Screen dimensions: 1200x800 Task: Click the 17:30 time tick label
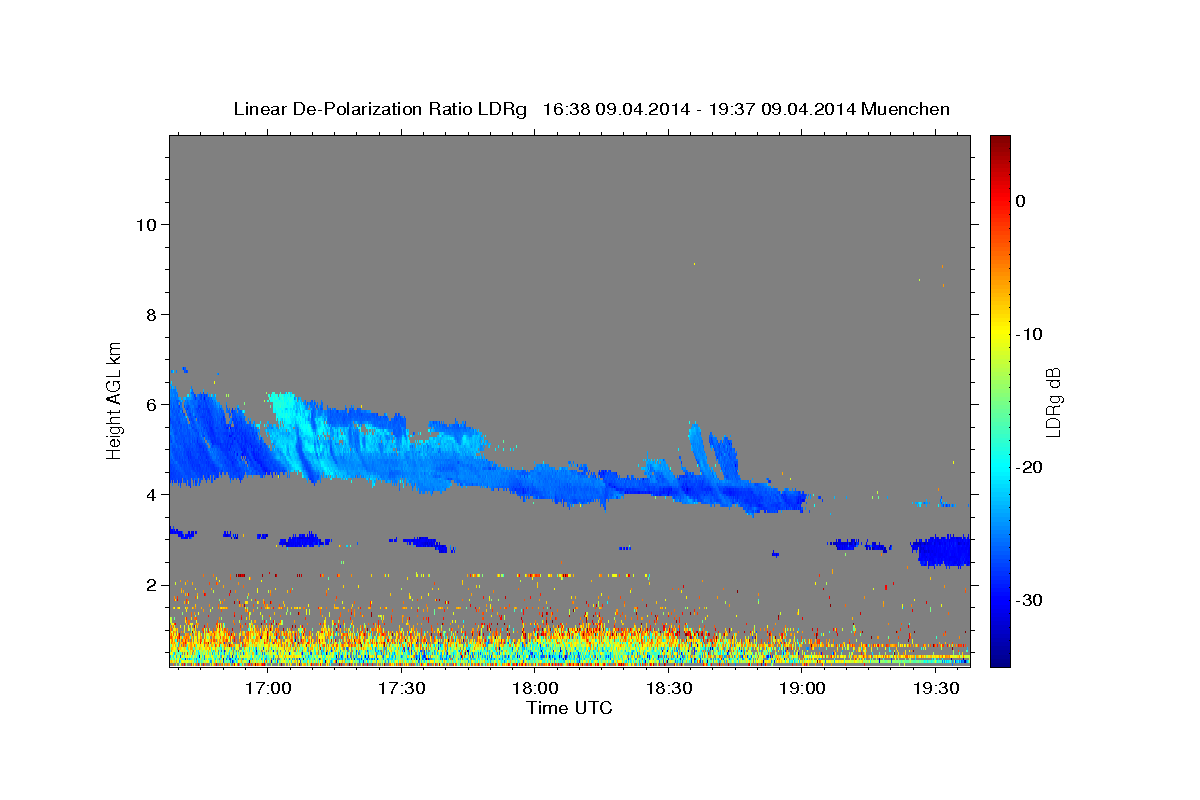[402, 689]
